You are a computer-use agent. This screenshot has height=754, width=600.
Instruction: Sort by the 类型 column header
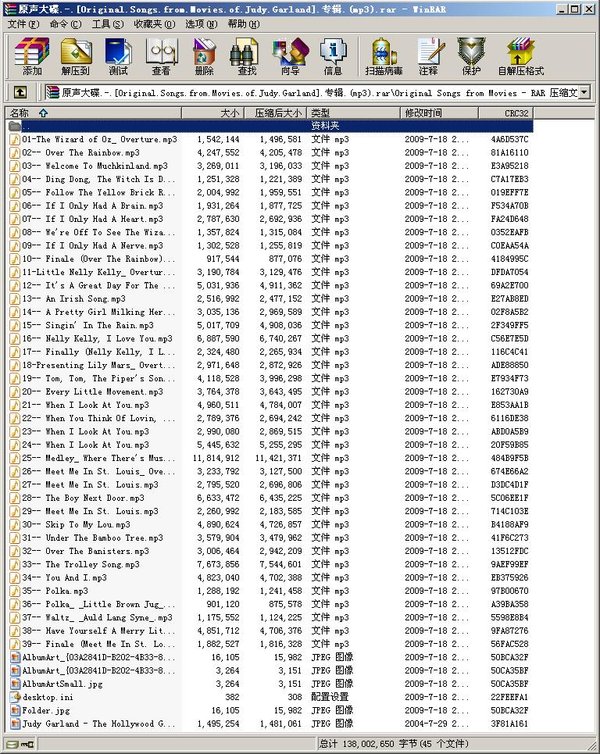pyautogui.click(x=353, y=113)
